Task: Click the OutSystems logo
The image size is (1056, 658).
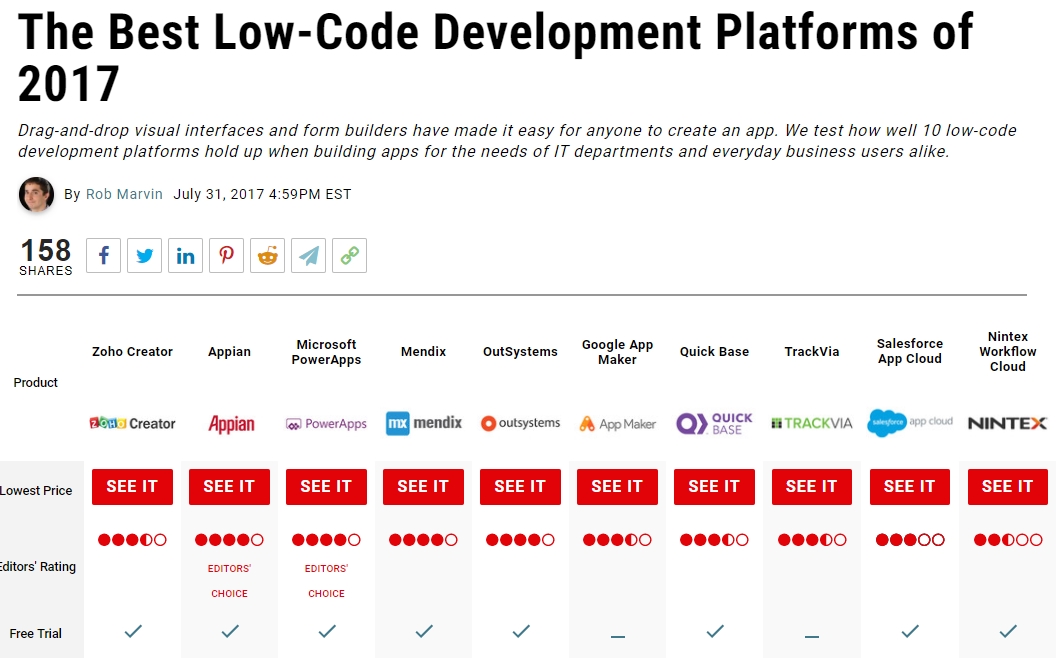Action: click(521, 423)
